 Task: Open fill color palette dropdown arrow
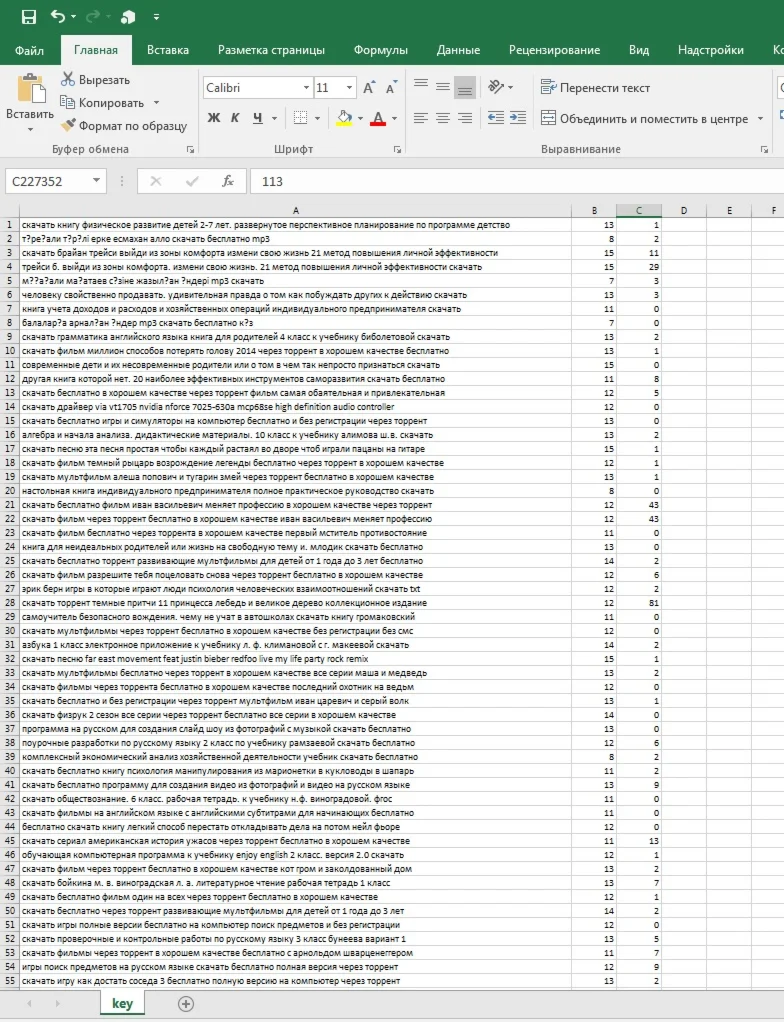point(360,119)
